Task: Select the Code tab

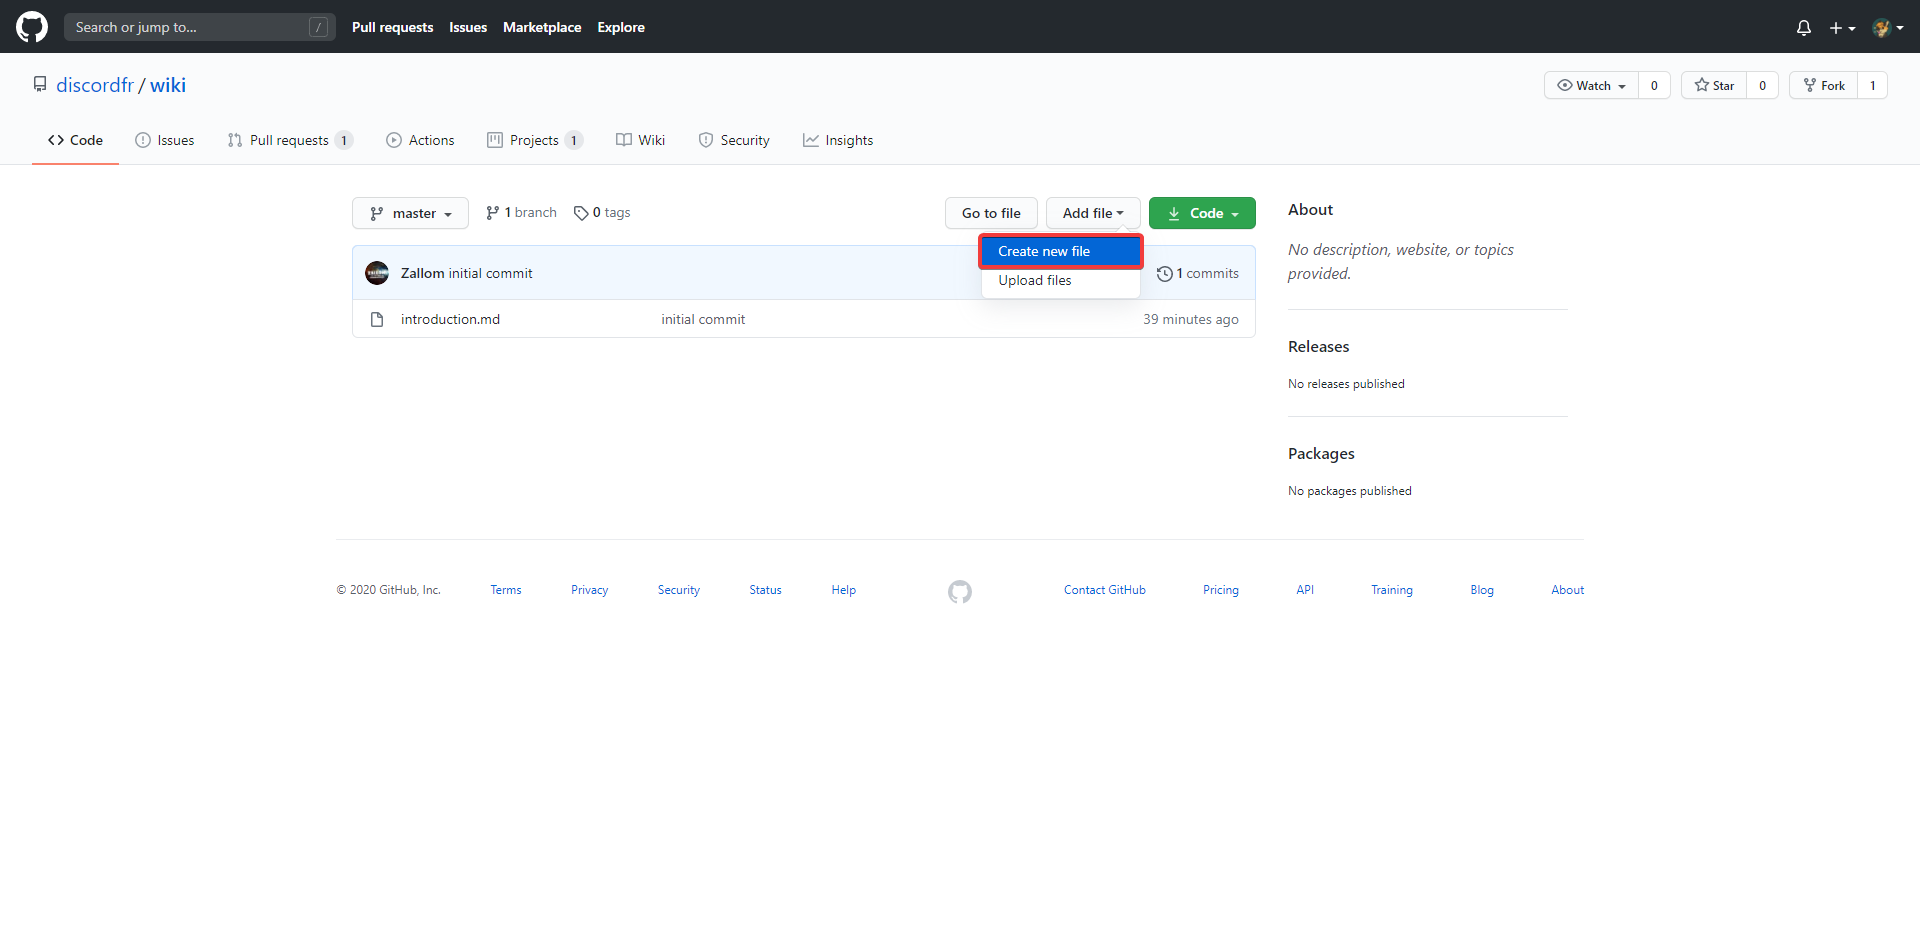Action: (75, 140)
